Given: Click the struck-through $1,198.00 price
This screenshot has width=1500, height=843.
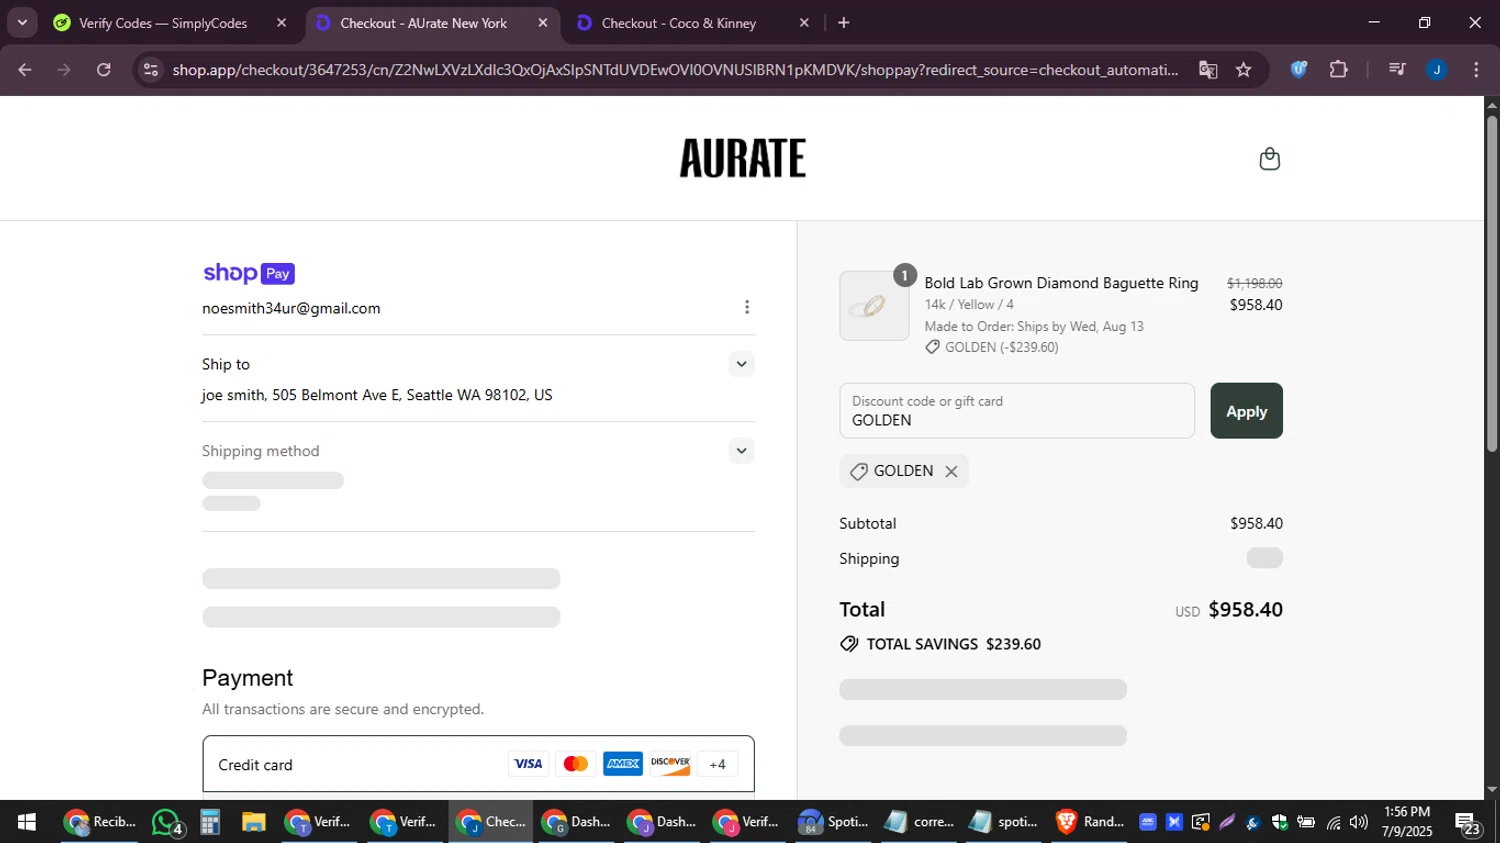Looking at the screenshot, I should 1254,284.
